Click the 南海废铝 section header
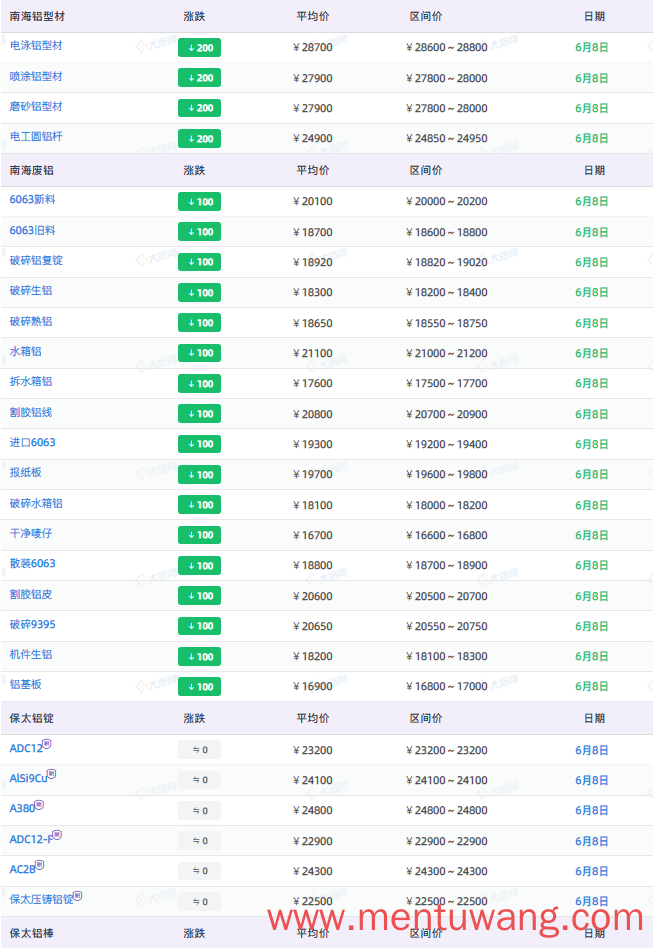 tap(31, 170)
